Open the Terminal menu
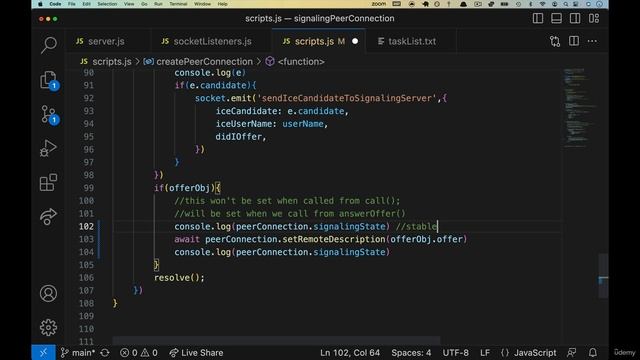This screenshot has height=360, width=640. tap(178, 4)
